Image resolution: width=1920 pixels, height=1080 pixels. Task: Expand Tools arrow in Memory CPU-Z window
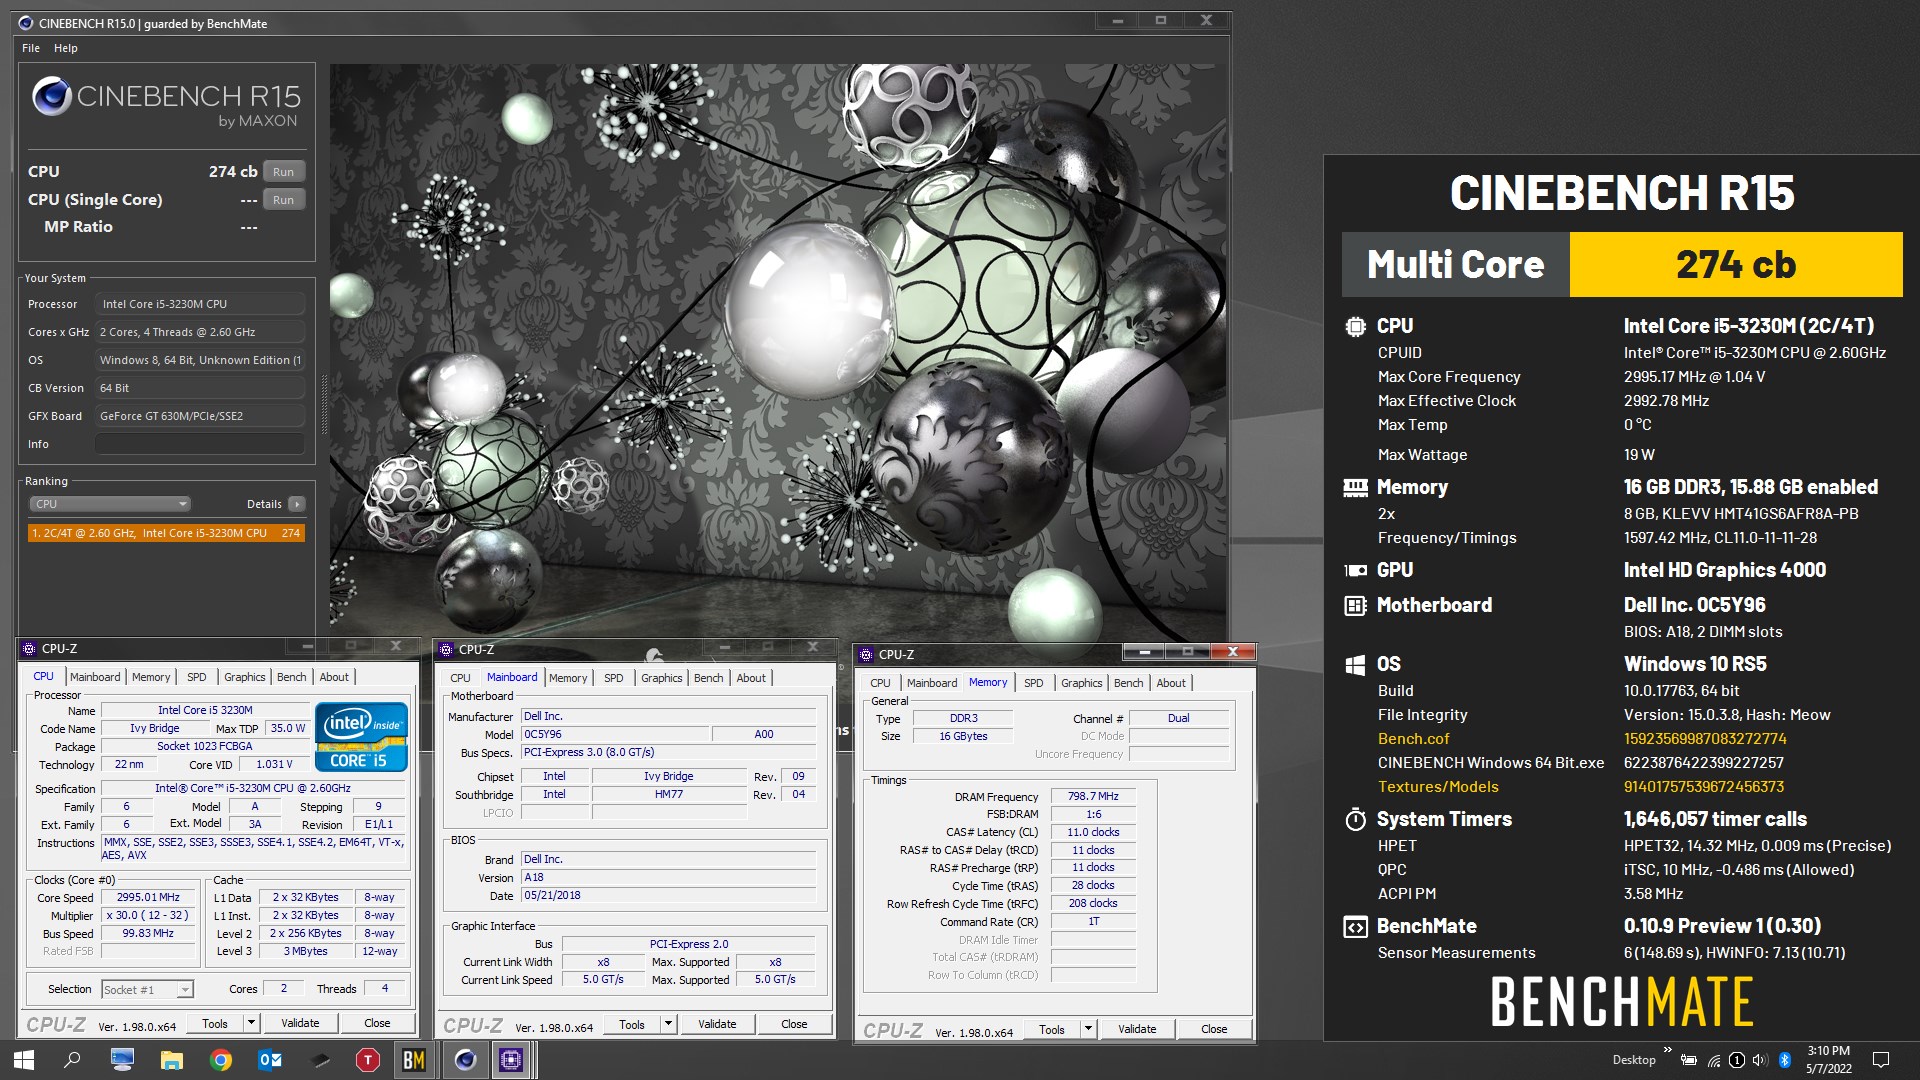(x=1088, y=1029)
